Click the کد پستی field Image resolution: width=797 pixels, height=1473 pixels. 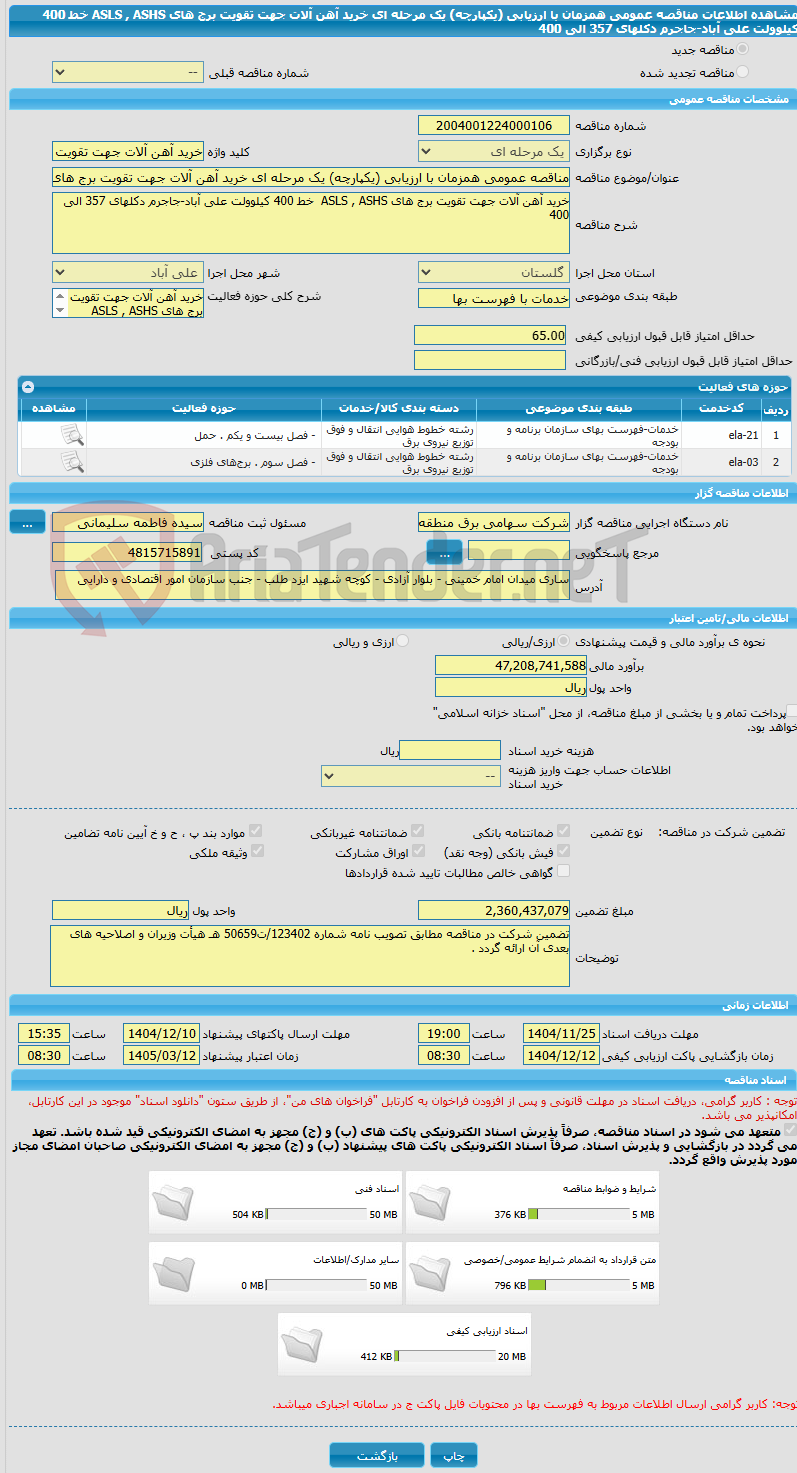point(128,552)
